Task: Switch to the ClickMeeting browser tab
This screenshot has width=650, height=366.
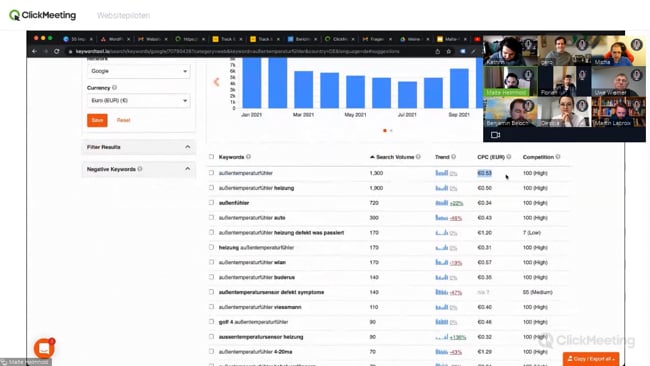Action: [x=339, y=39]
